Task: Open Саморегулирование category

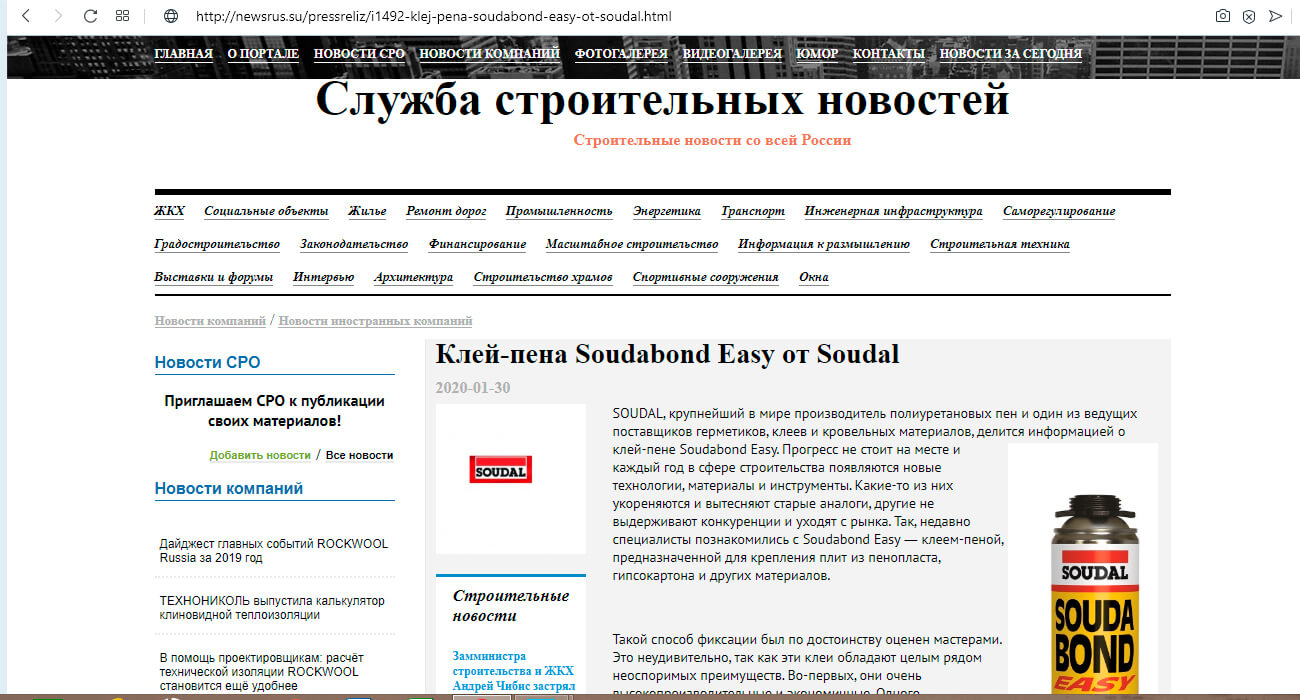Action: 1059,211
